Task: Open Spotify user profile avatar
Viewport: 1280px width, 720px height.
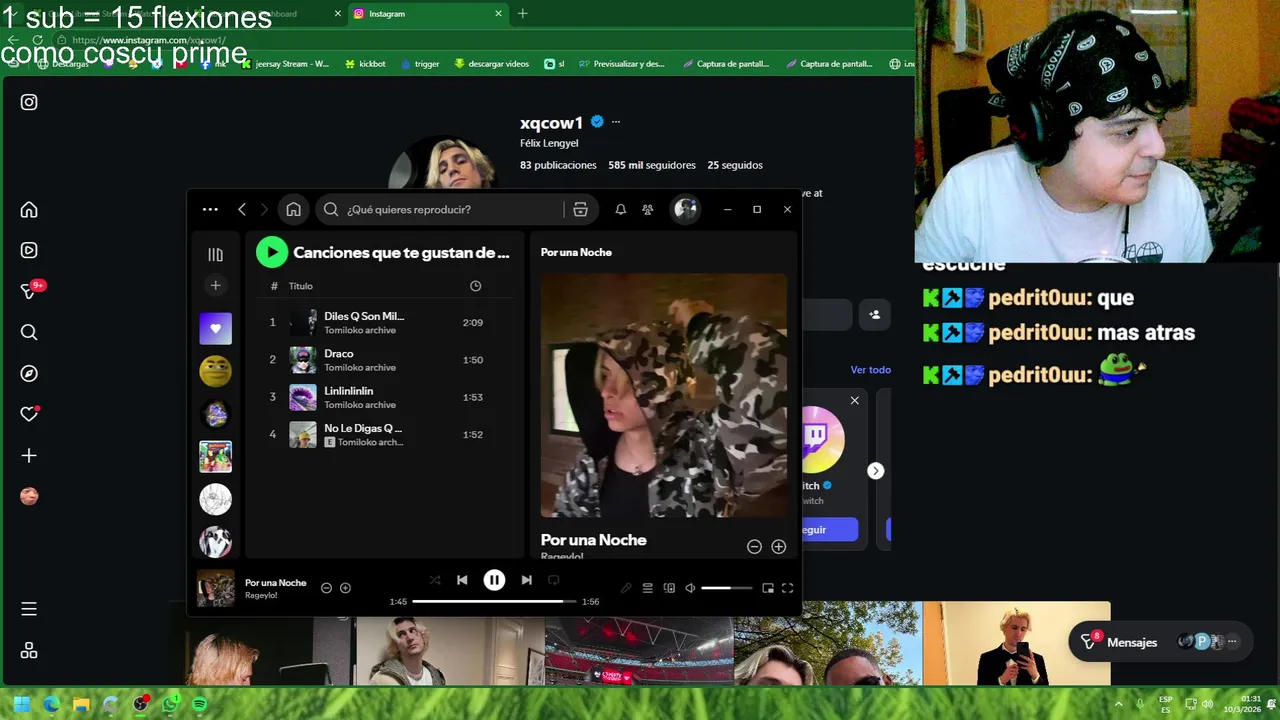Action: [685, 209]
